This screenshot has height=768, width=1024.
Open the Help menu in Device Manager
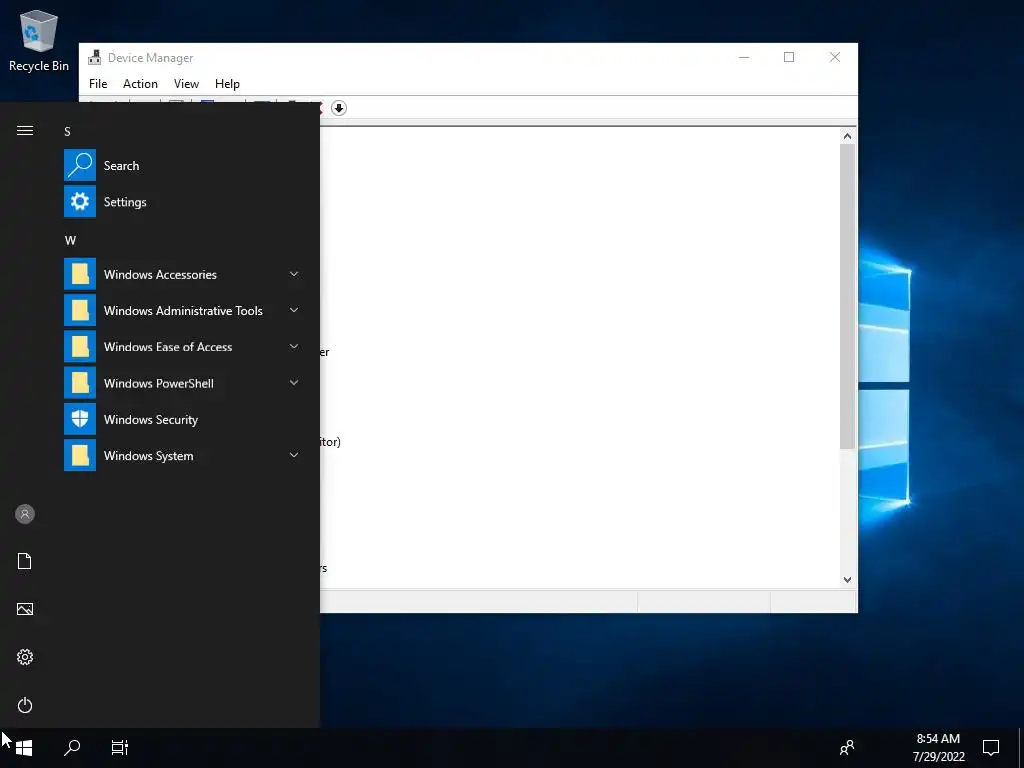click(227, 84)
